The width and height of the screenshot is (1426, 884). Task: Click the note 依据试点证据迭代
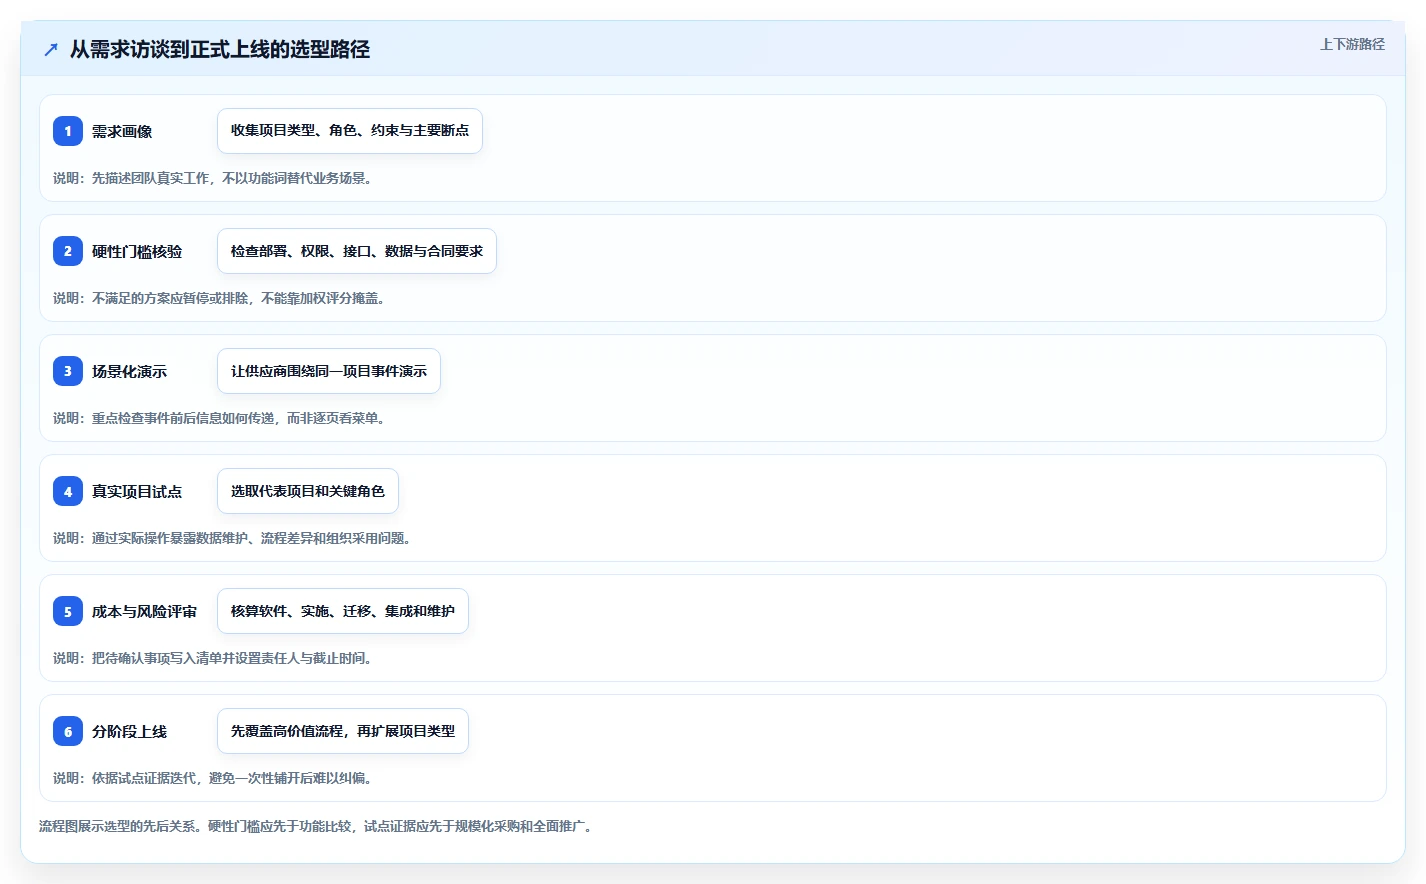(144, 778)
